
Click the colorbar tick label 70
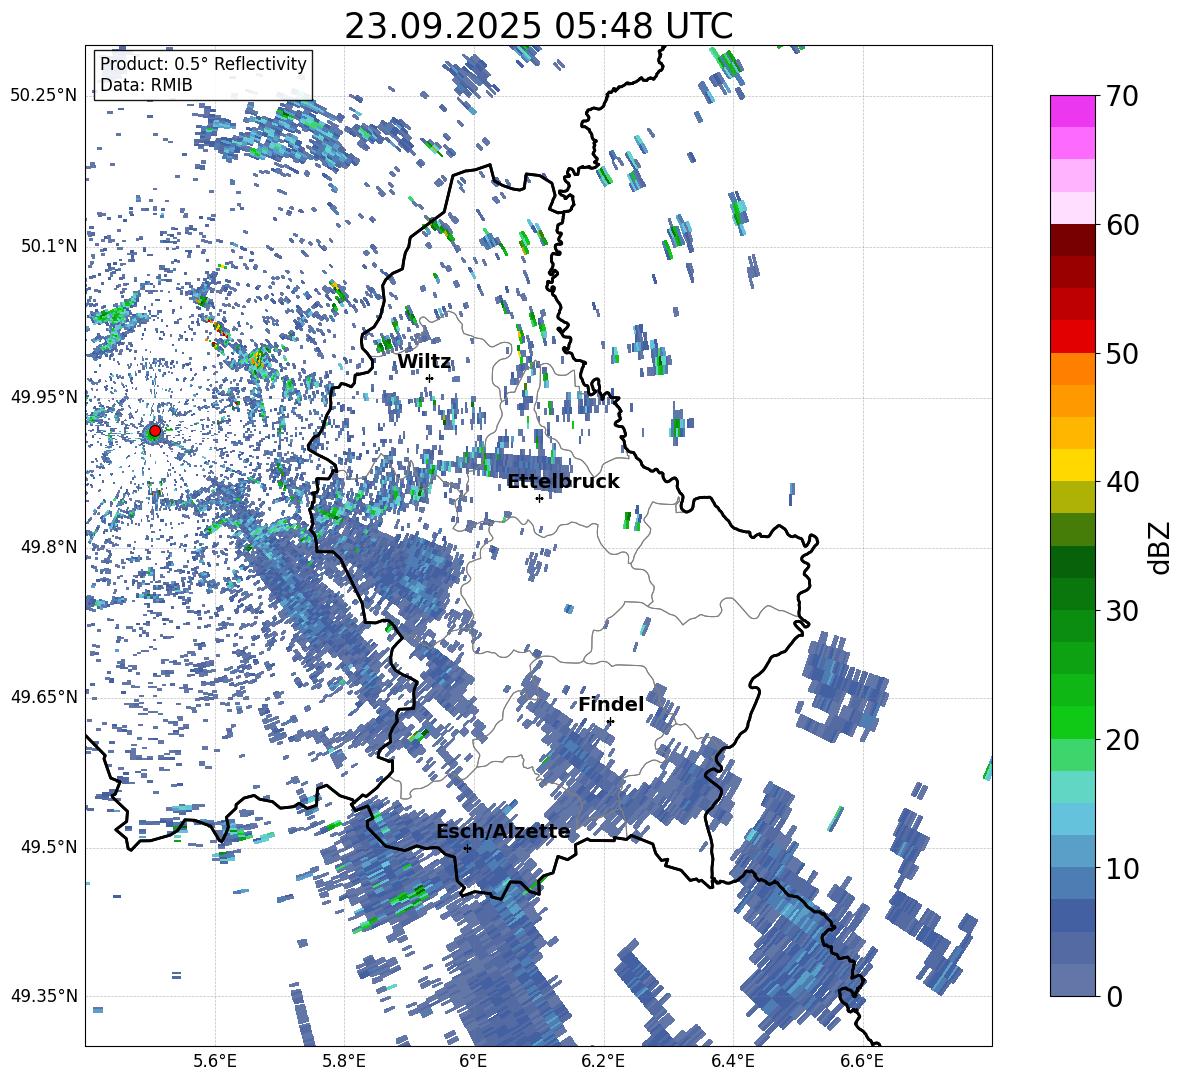[x=1122, y=97]
